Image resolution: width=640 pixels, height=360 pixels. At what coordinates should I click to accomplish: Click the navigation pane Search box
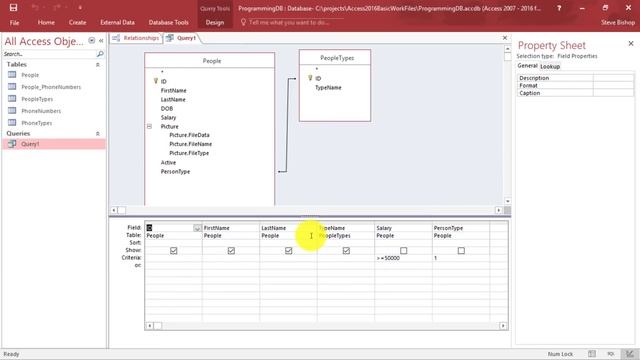click(49, 54)
